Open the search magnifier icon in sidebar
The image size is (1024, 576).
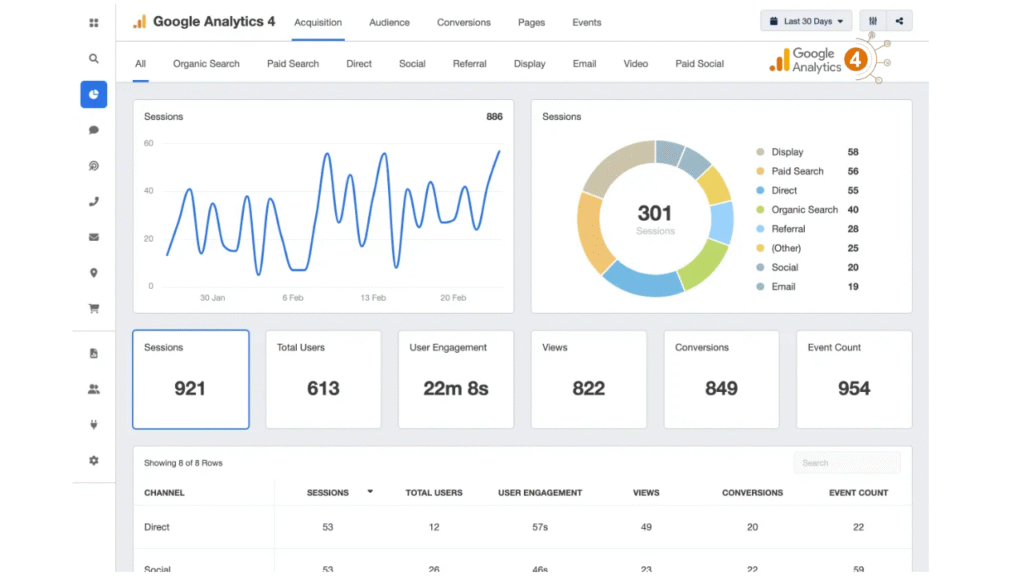click(94, 59)
